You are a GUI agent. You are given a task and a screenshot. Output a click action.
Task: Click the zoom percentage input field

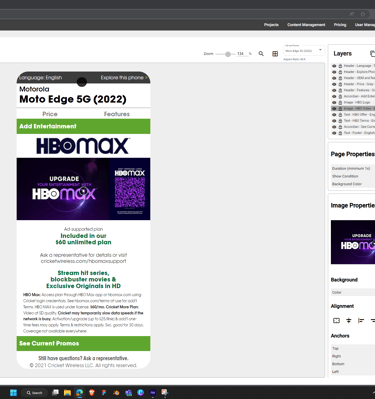(x=241, y=54)
